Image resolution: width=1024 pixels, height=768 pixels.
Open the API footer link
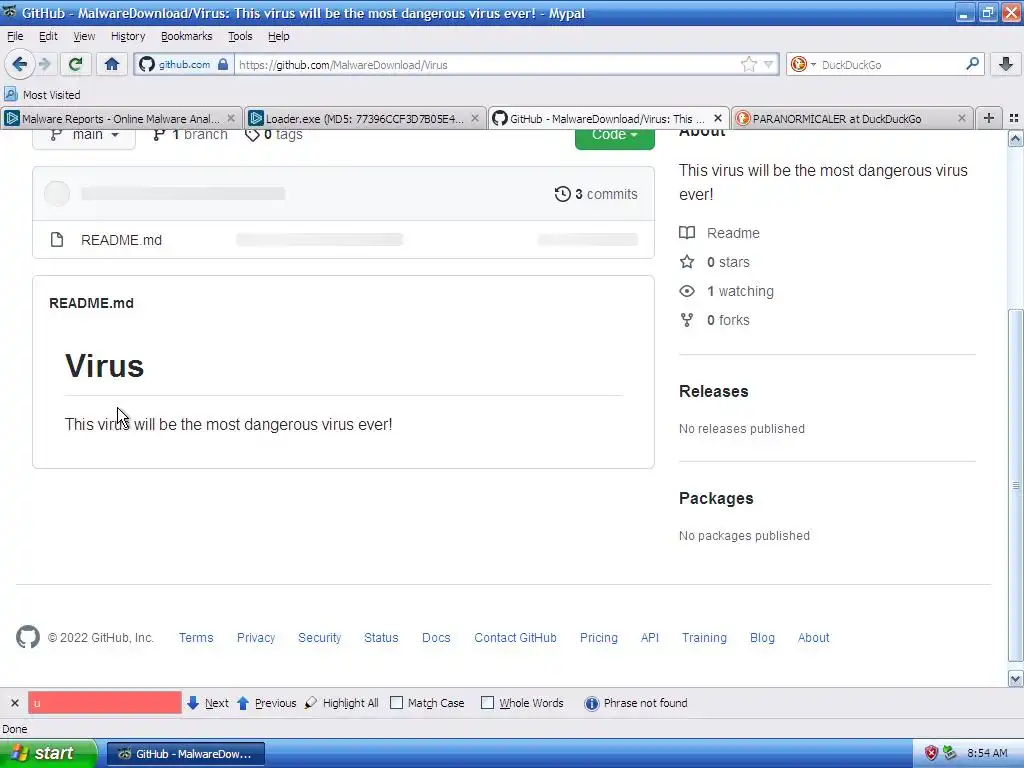[x=650, y=637]
